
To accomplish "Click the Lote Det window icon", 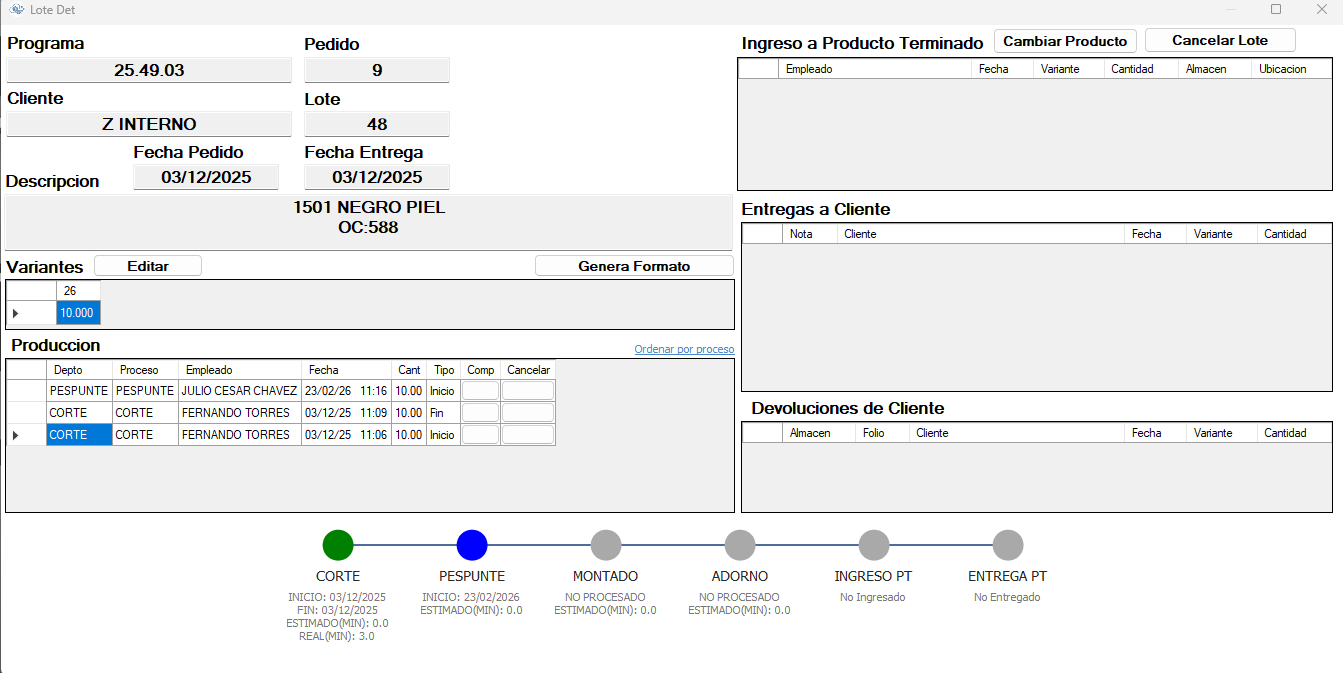I will pyautogui.click(x=17, y=10).
